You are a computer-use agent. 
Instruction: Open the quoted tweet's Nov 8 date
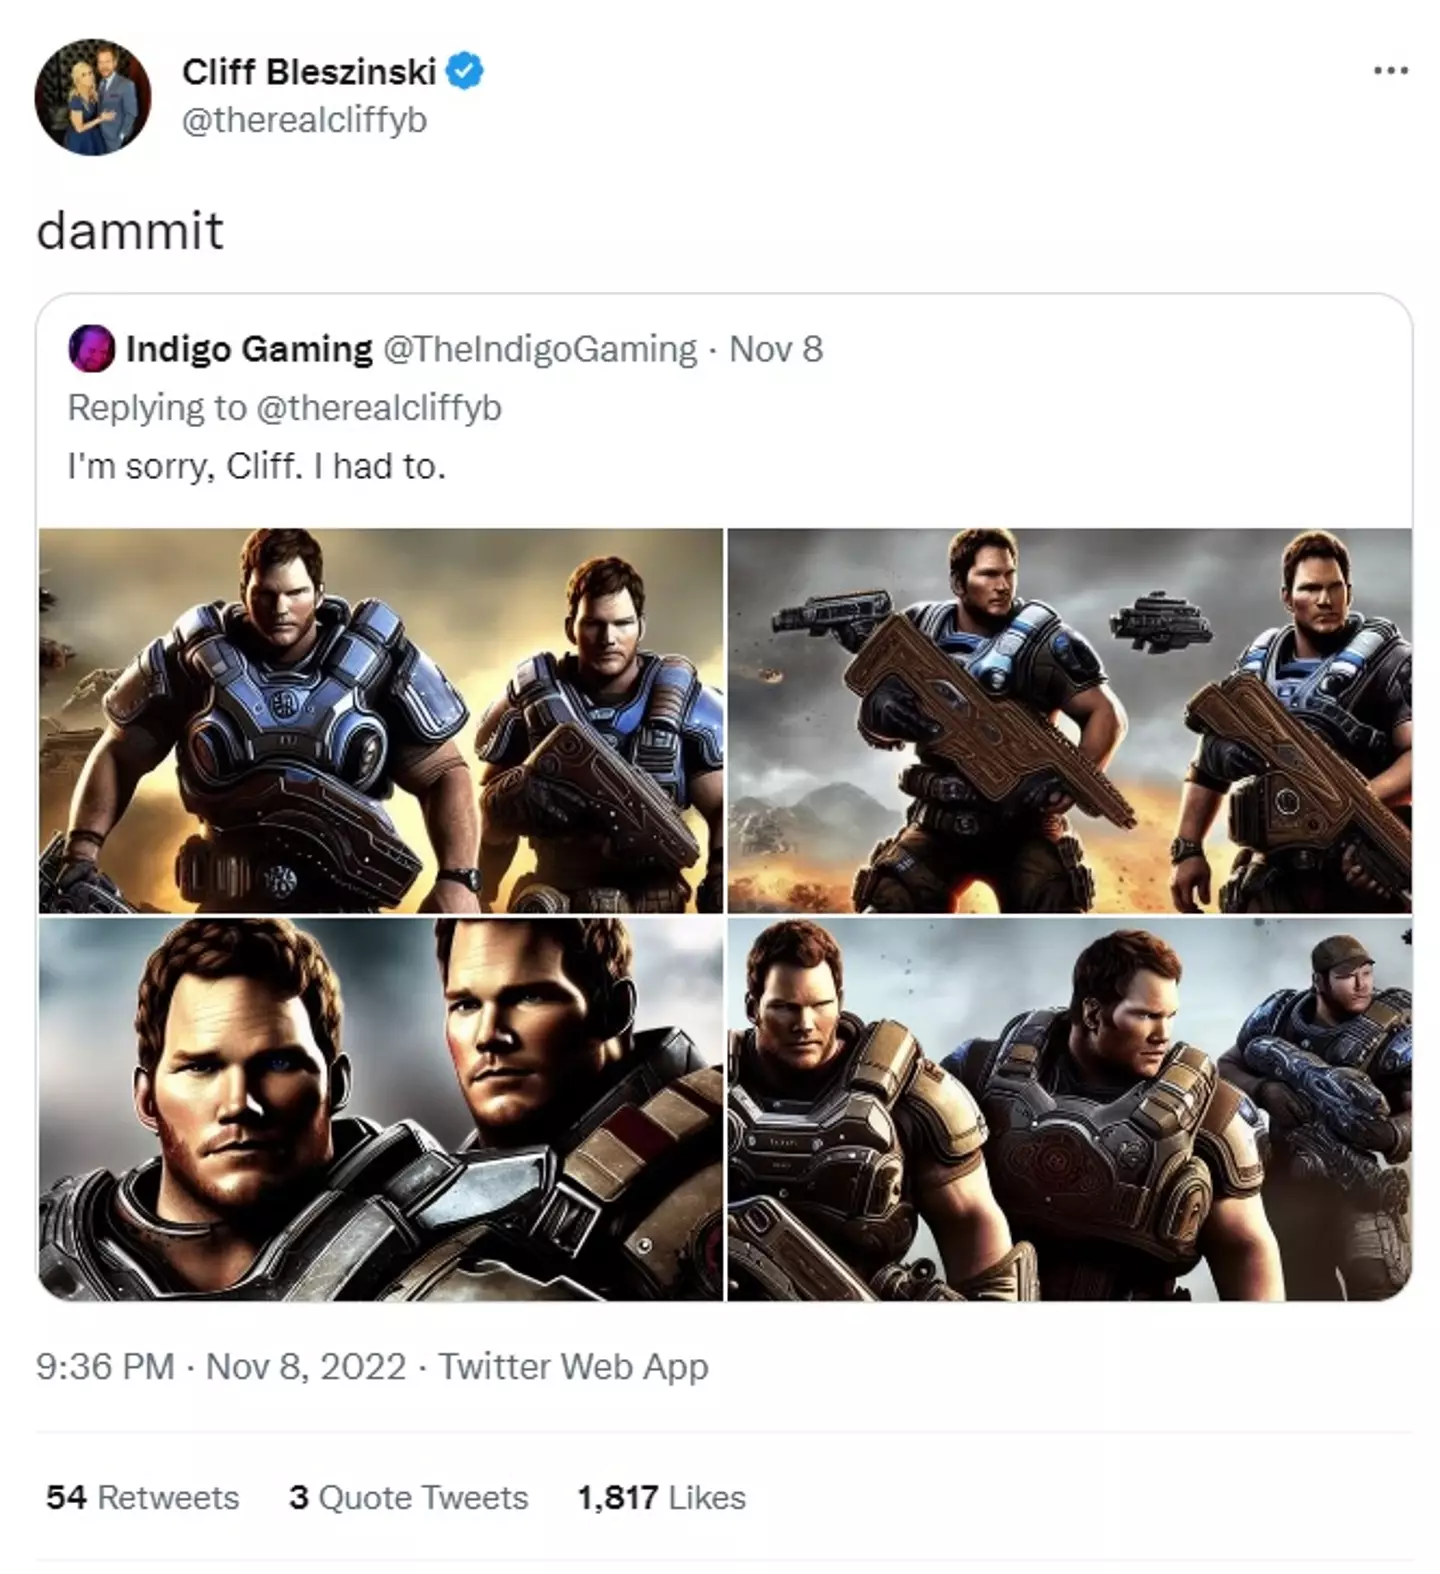click(x=776, y=349)
